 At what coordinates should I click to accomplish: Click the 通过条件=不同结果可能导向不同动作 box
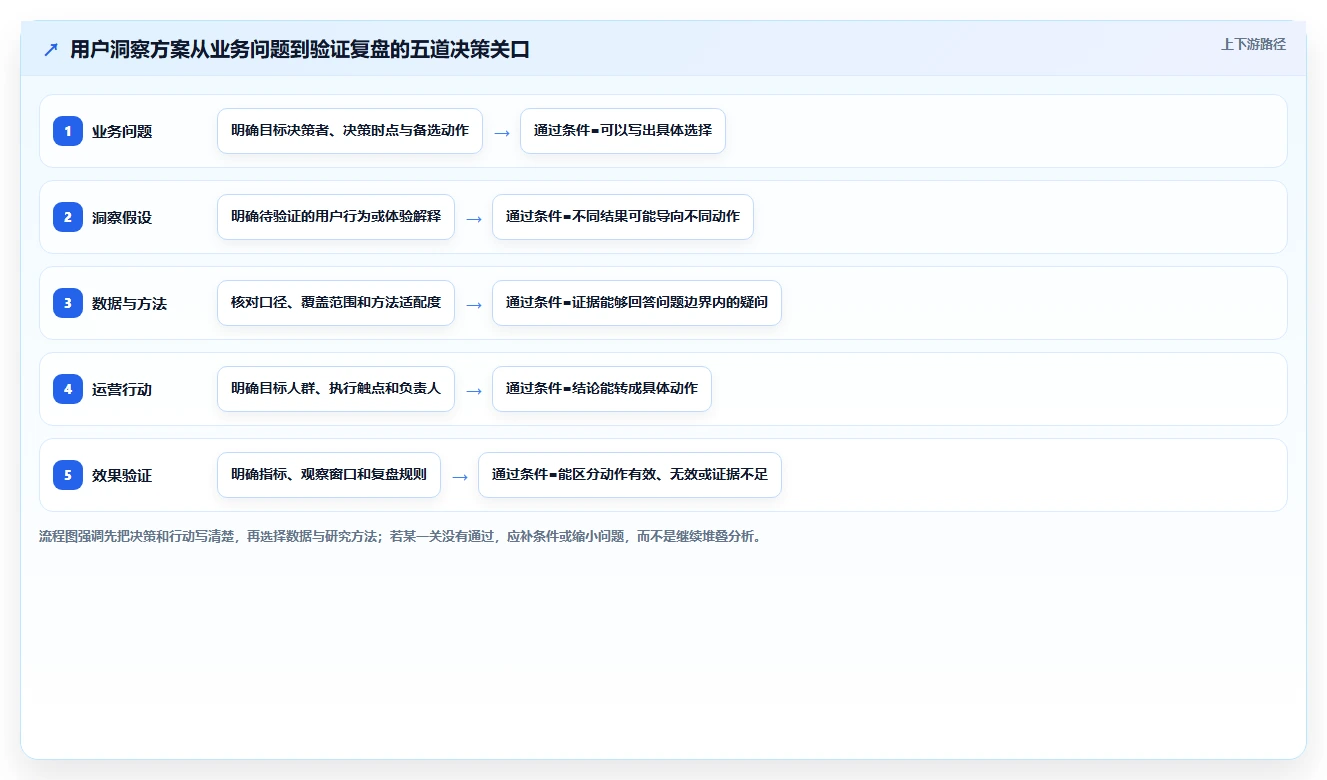(623, 217)
